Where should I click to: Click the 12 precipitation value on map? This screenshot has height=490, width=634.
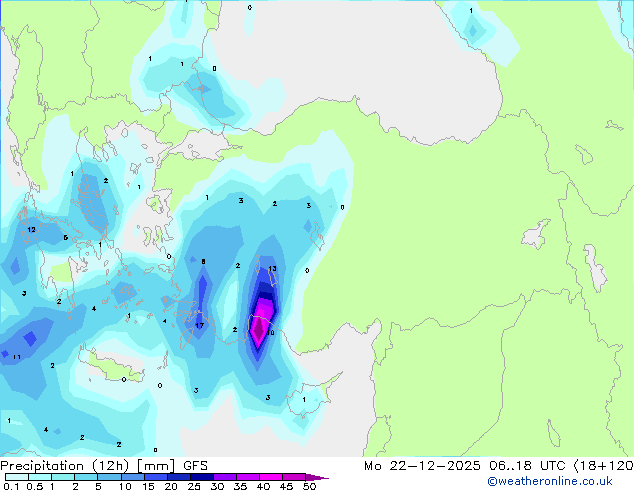coord(31,229)
